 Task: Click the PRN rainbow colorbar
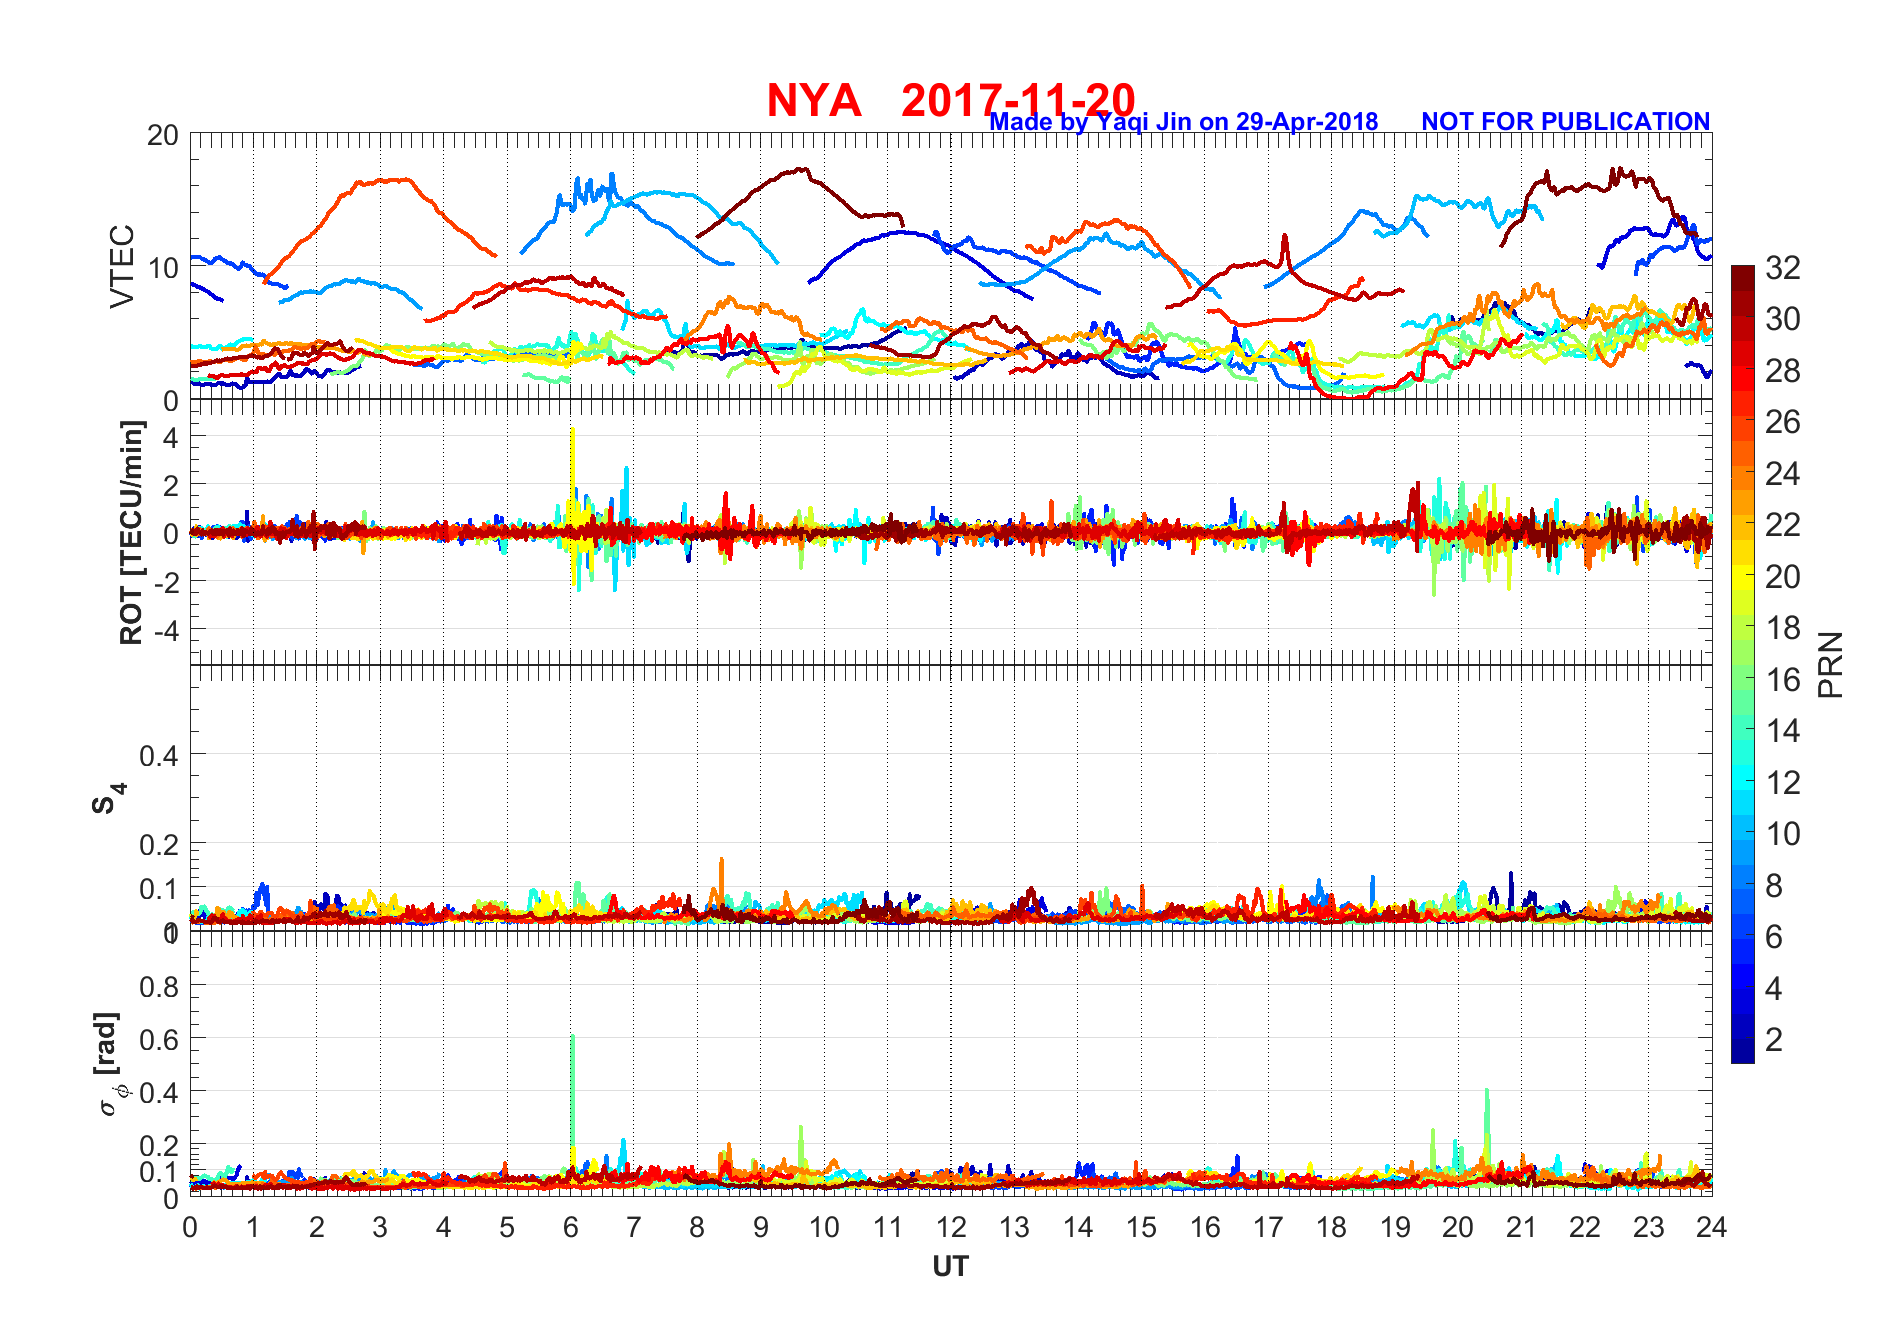pyautogui.click(x=1743, y=664)
